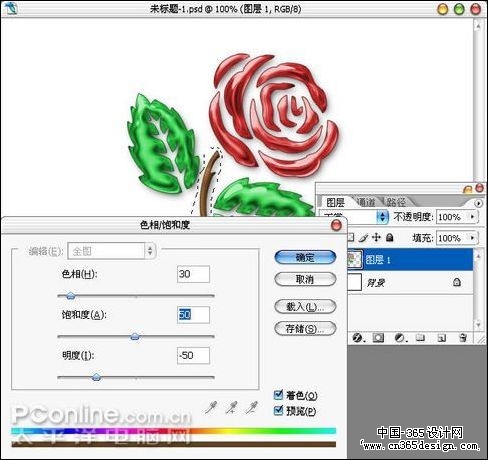Toggle lock position move icon
Image resolution: width=488 pixels, height=460 pixels.
click(376, 238)
